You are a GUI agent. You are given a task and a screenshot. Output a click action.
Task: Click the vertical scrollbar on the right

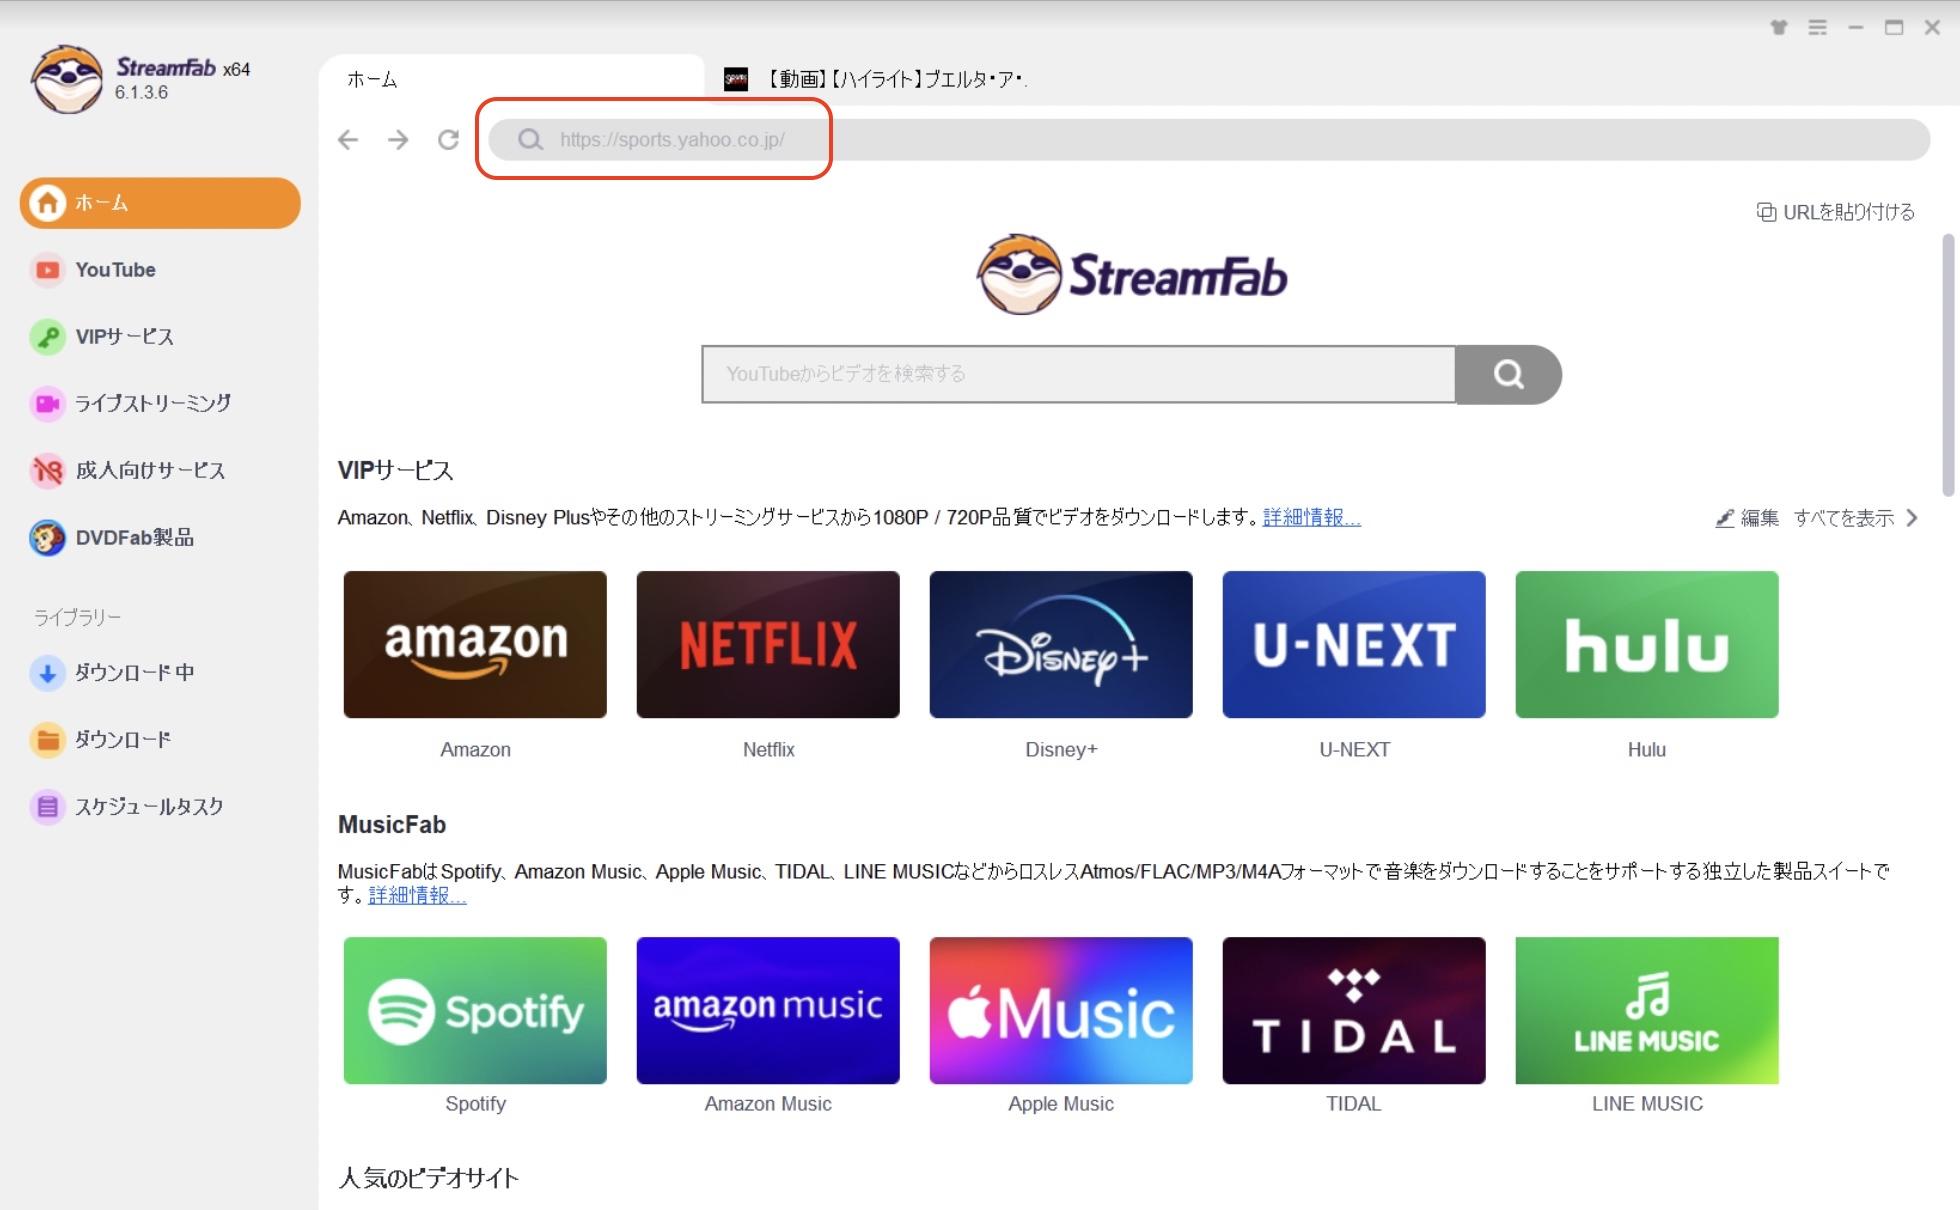coord(1947,365)
